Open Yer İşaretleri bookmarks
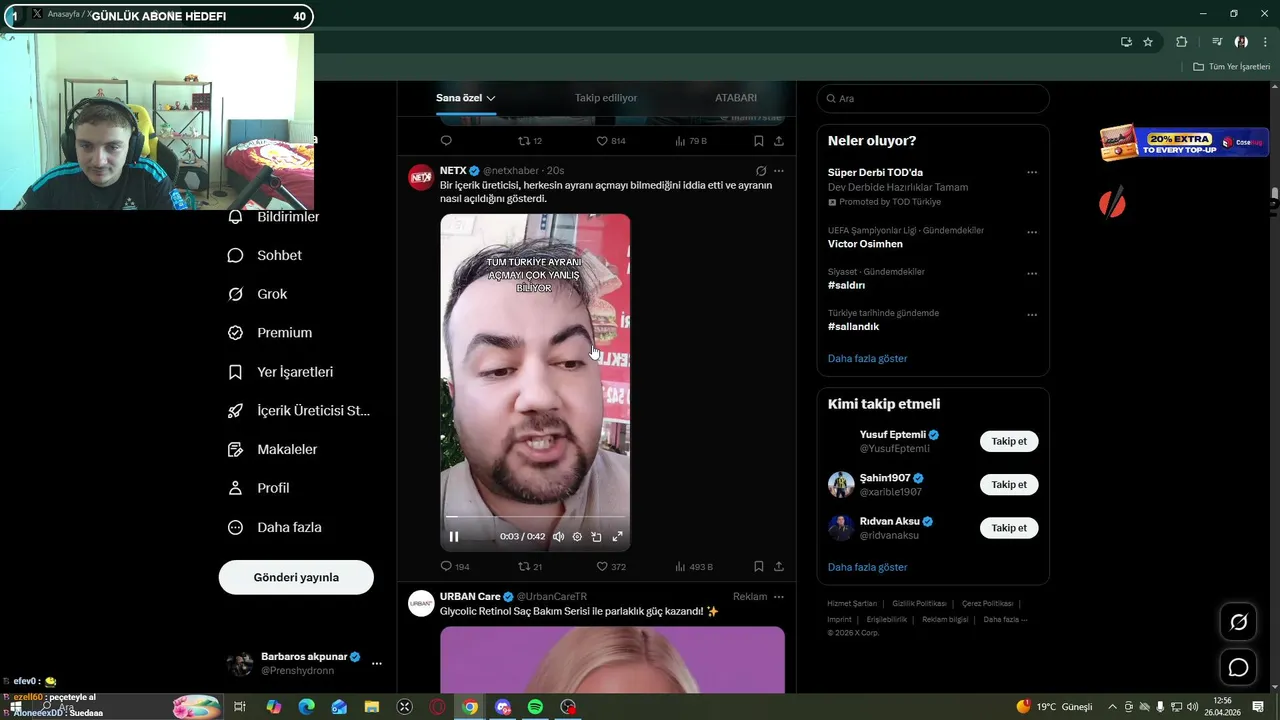This screenshot has height=720, width=1280. pyautogui.click(x=281, y=372)
